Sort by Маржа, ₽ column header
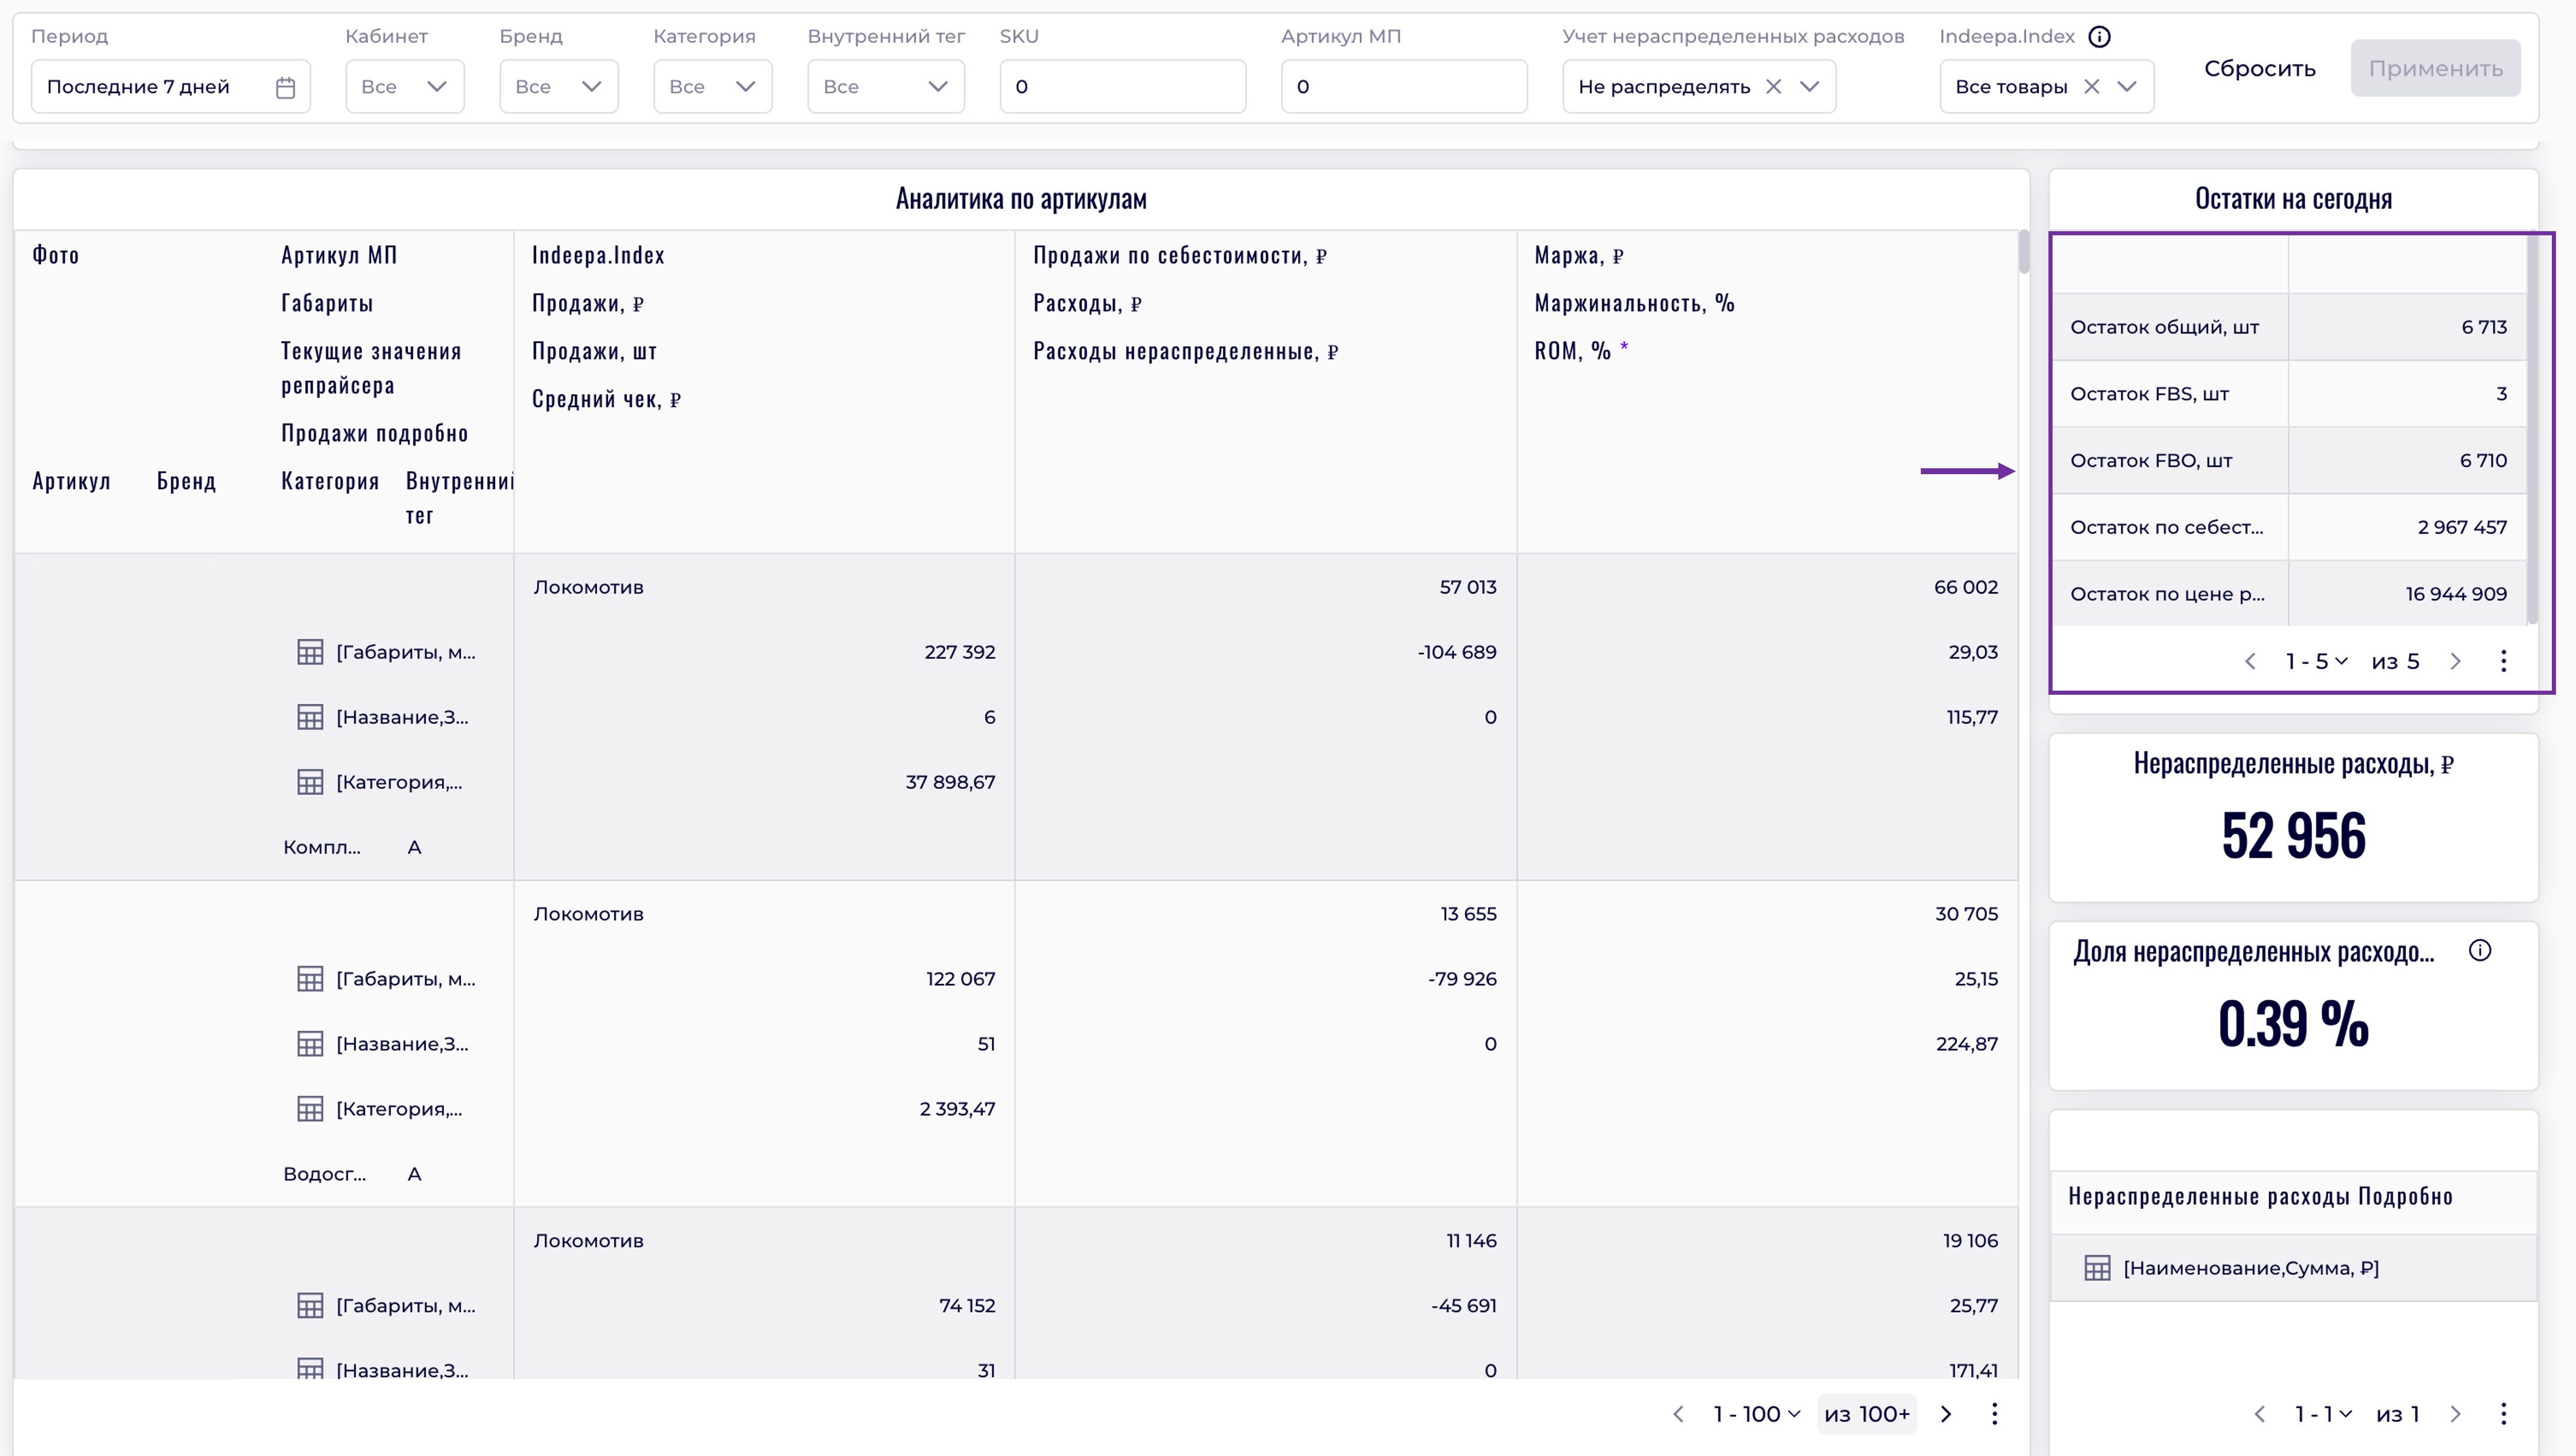The image size is (2576, 1456). [1578, 255]
